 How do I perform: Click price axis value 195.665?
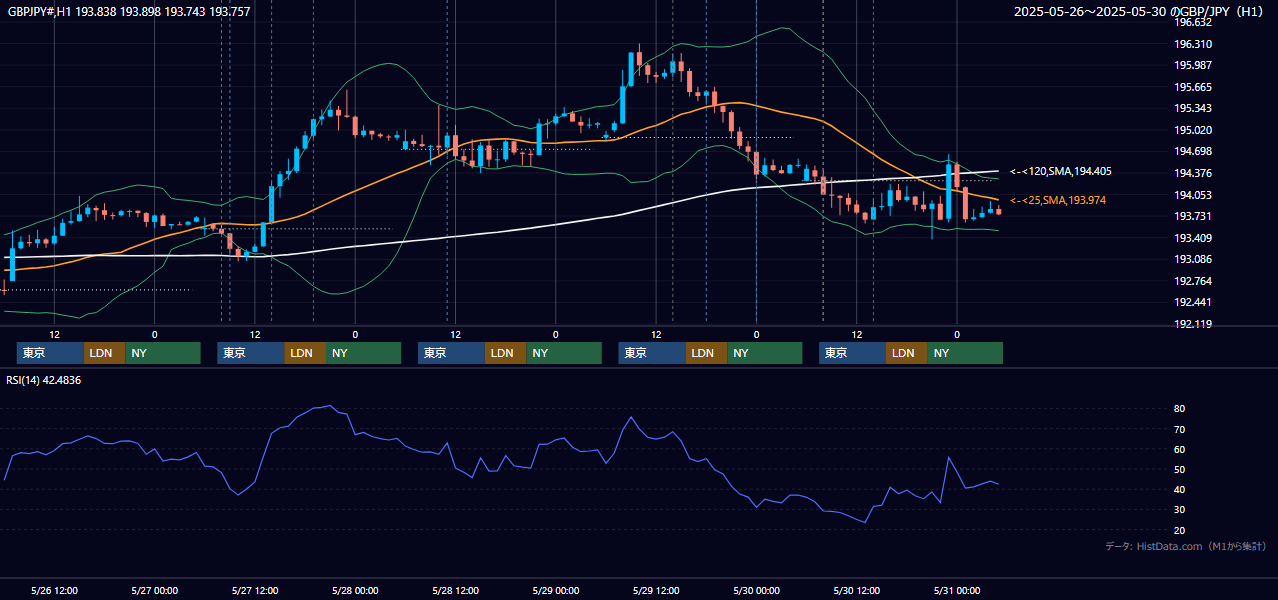(1192, 87)
